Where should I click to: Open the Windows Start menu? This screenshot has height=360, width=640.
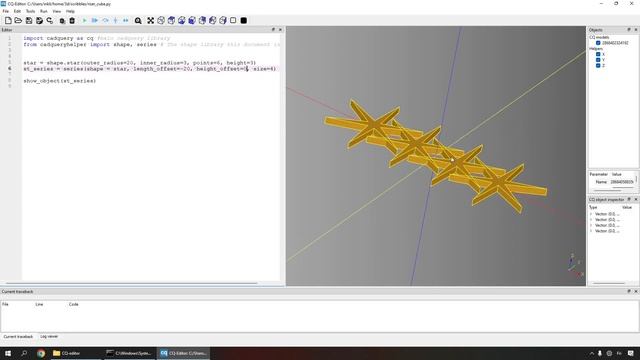(x=8, y=353)
